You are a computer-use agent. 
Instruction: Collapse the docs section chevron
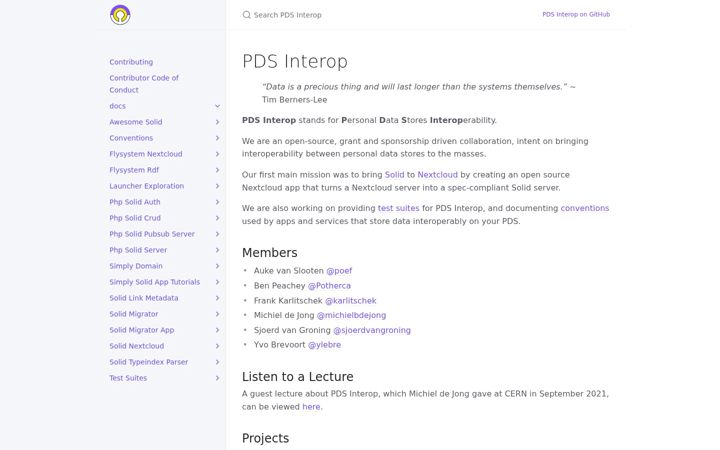tap(217, 106)
